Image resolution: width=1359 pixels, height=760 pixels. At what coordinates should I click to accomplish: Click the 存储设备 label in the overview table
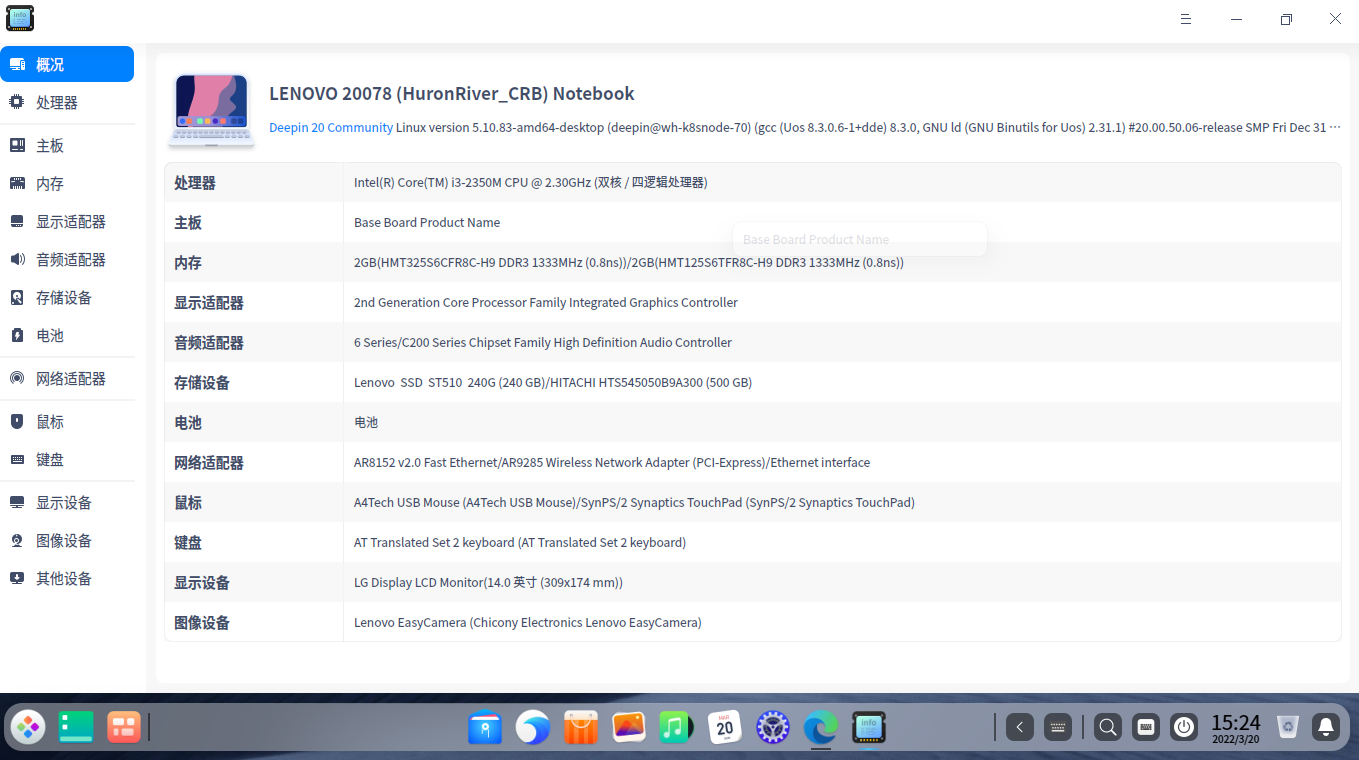pyautogui.click(x=202, y=383)
